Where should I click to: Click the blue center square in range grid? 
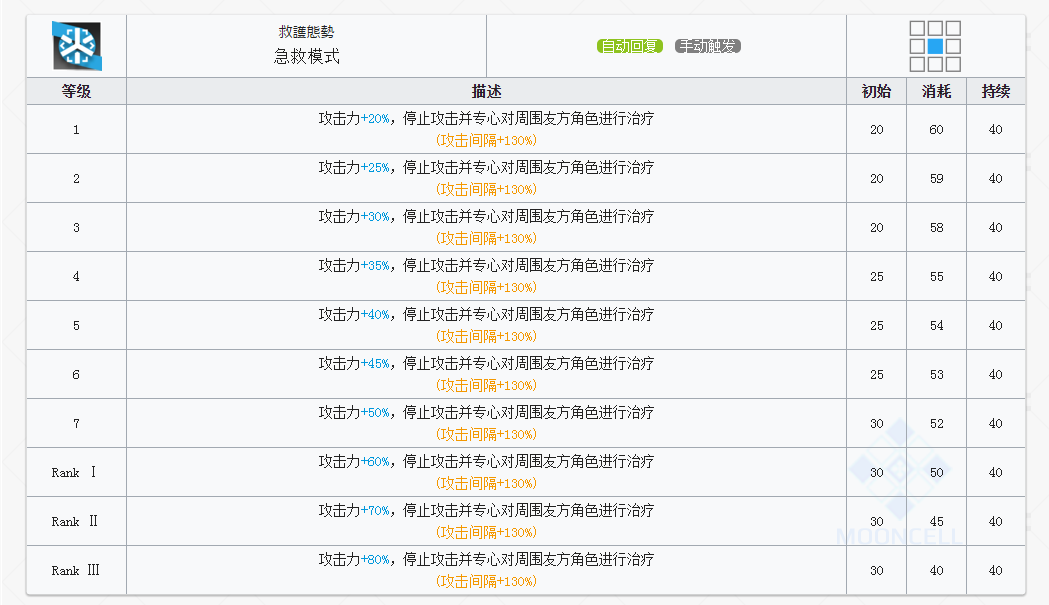click(935, 46)
